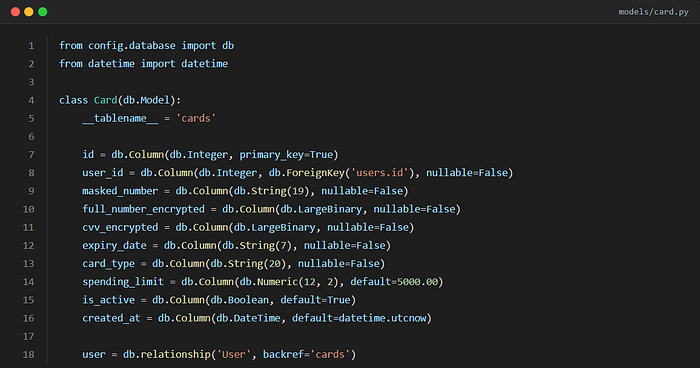Click the 'User' string on line 18

pos(234,354)
